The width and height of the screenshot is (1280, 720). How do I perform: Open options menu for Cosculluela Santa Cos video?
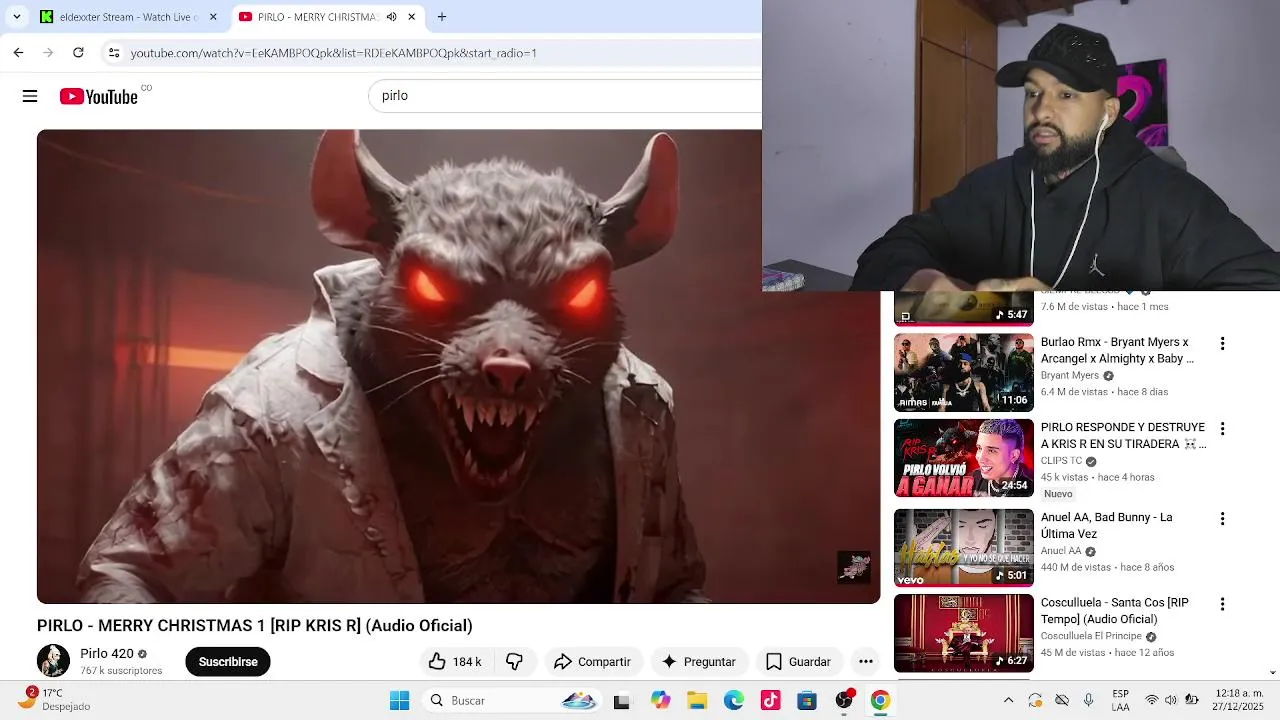click(1222, 604)
